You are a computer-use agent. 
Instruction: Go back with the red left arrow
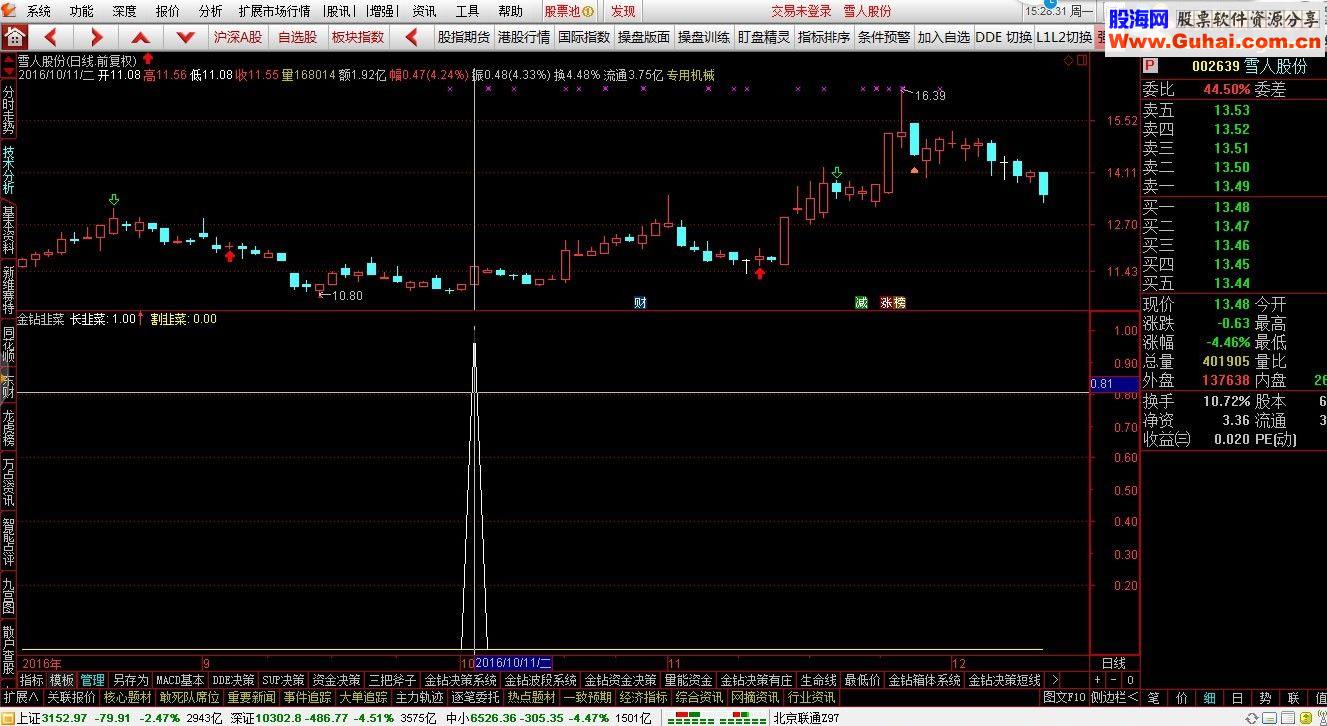click(51, 37)
